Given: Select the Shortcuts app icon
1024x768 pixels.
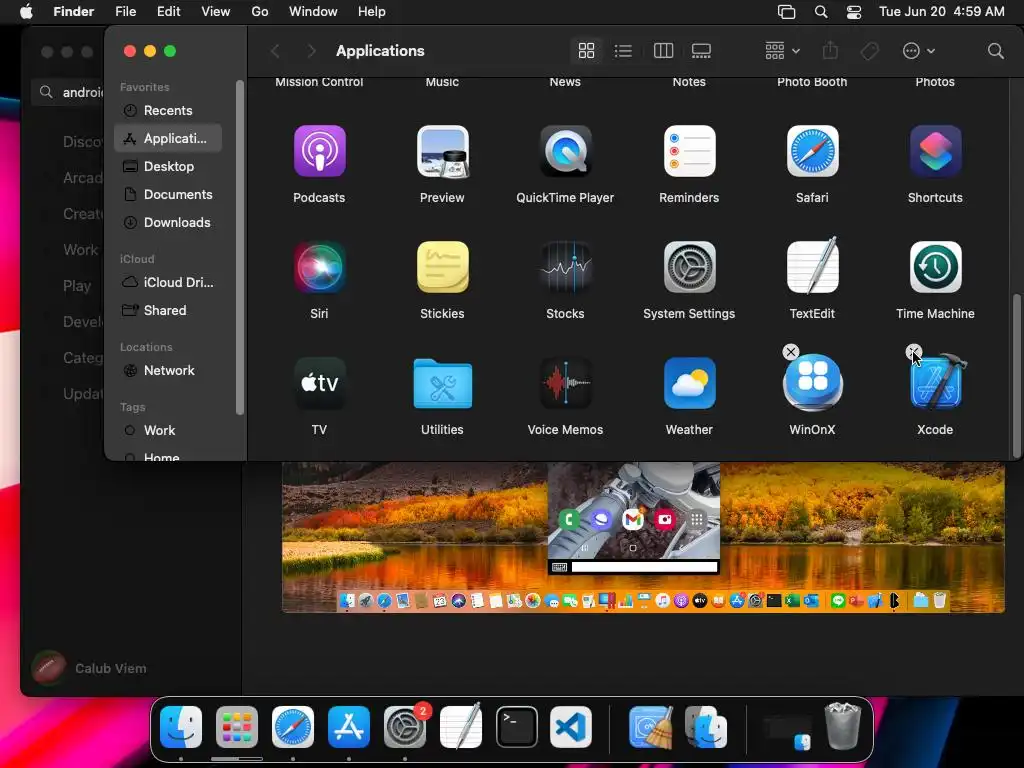Looking at the screenshot, I should coord(935,152).
